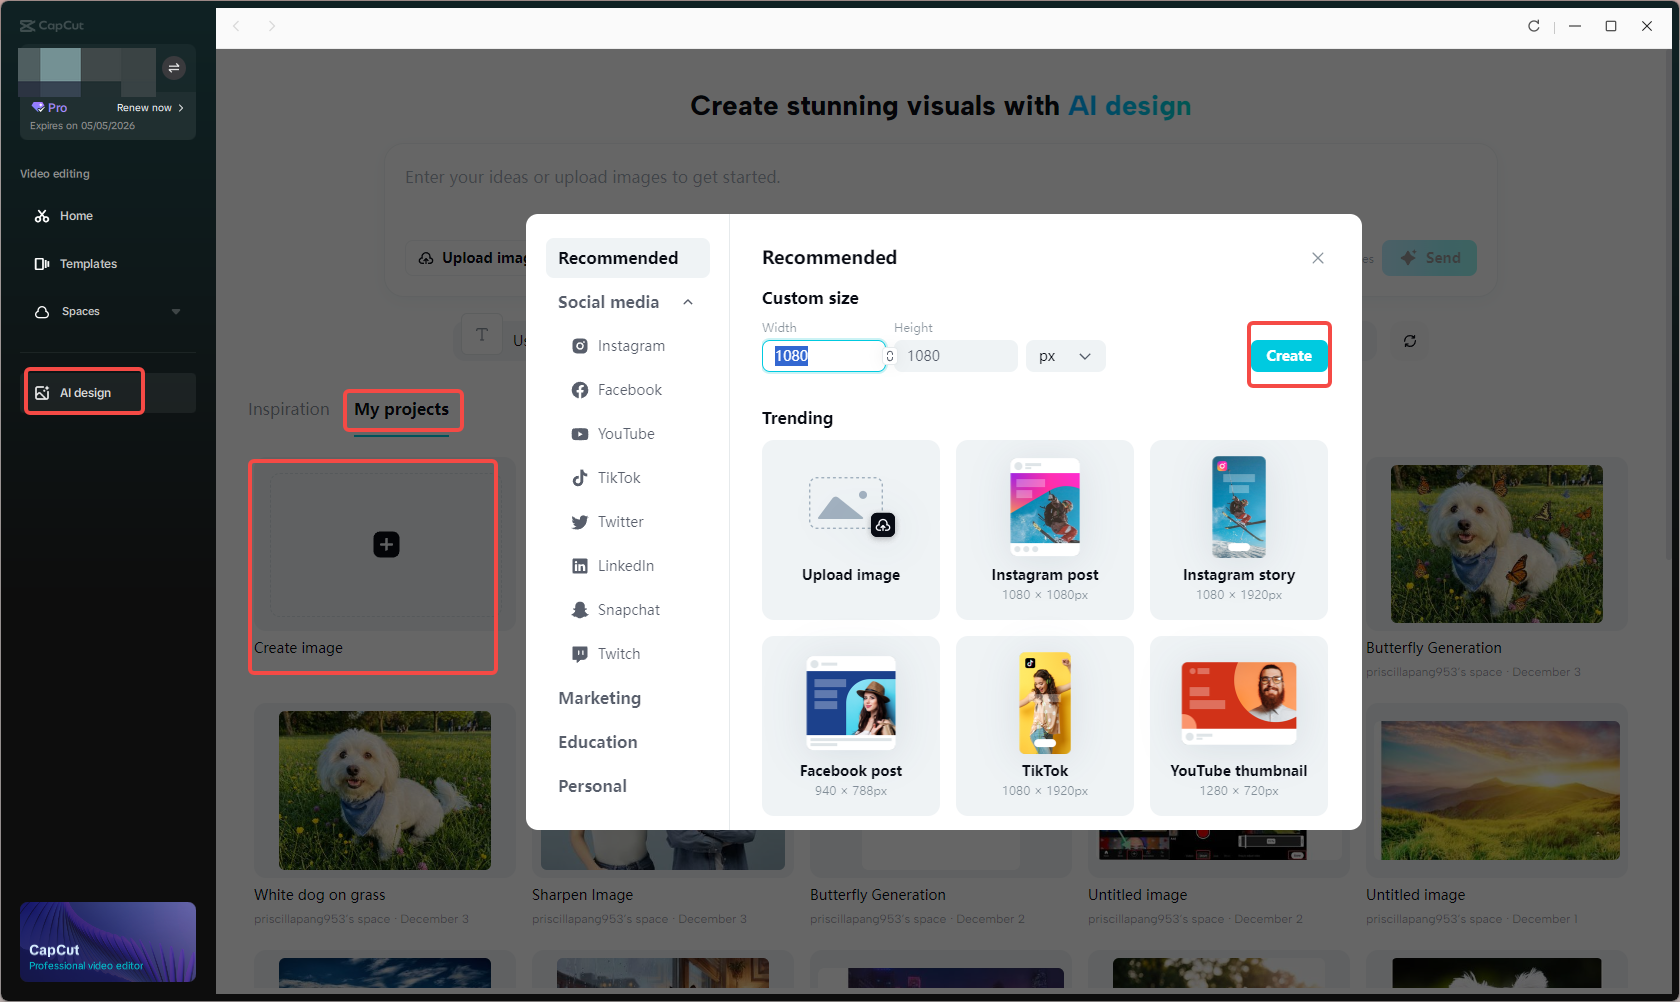Select YouTube in the social media list
This screenshot has height=1002, width=1680.
click(625, 433)
